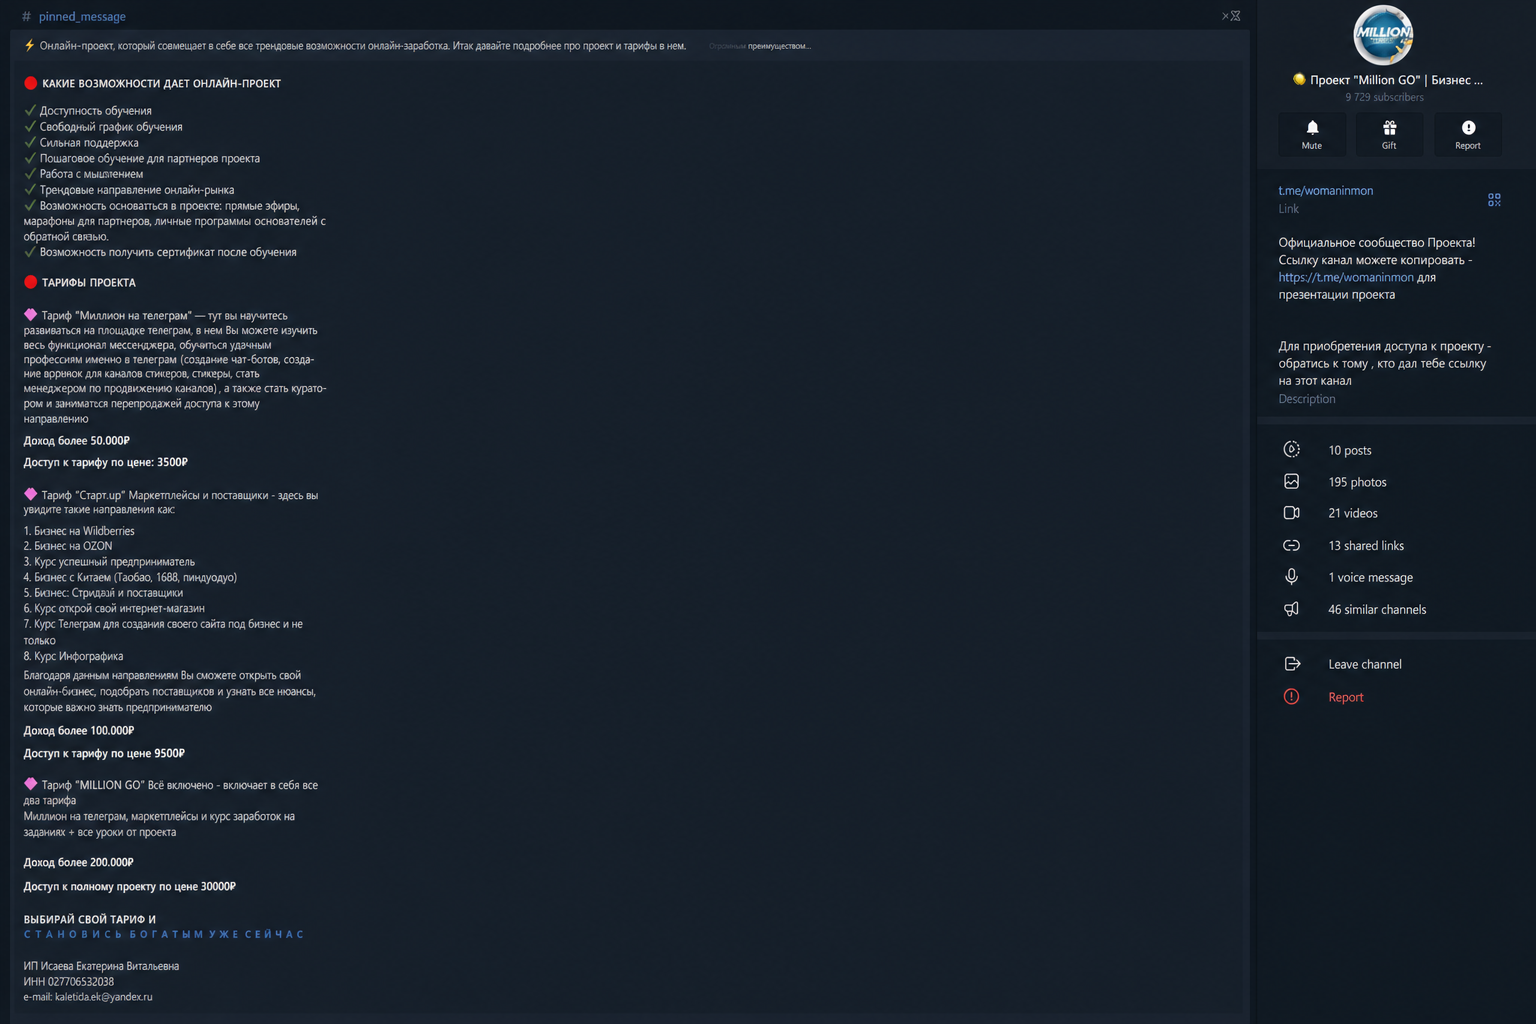Click the '9 729 subscribers' count

(x=1384, y=97)
